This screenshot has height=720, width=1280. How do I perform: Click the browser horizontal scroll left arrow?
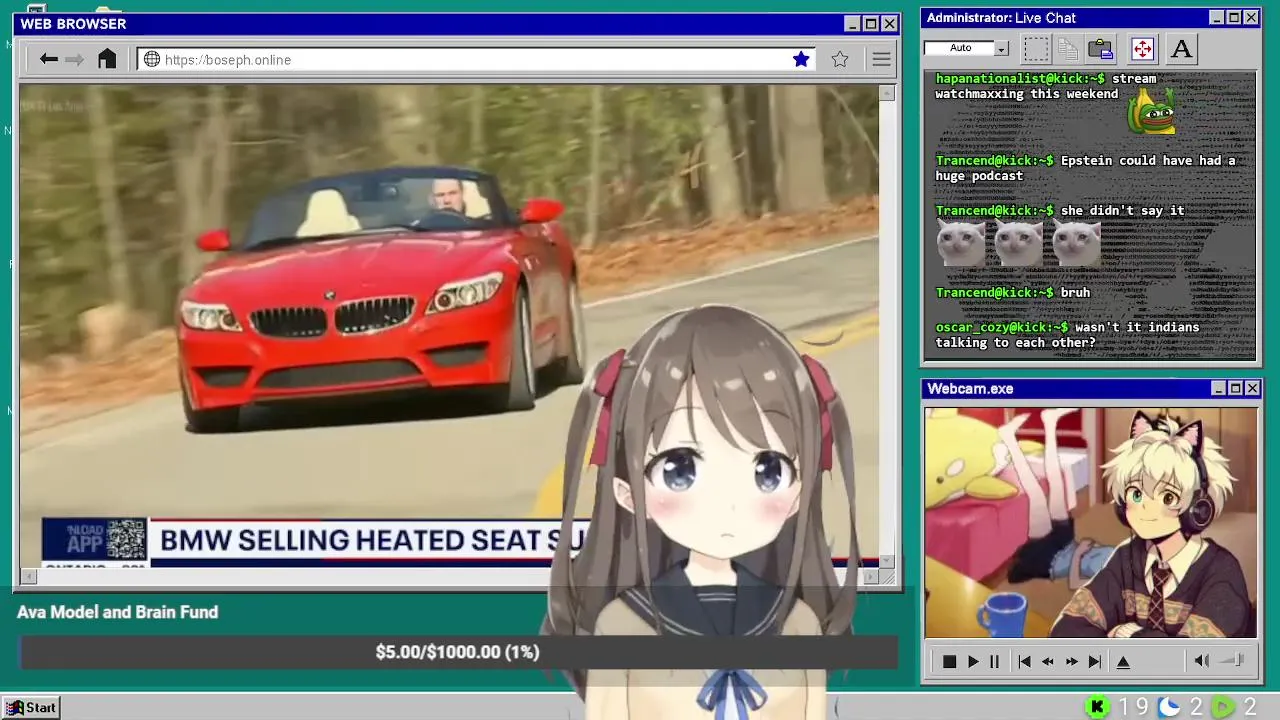pyautogui.click(x=28, y=575)
